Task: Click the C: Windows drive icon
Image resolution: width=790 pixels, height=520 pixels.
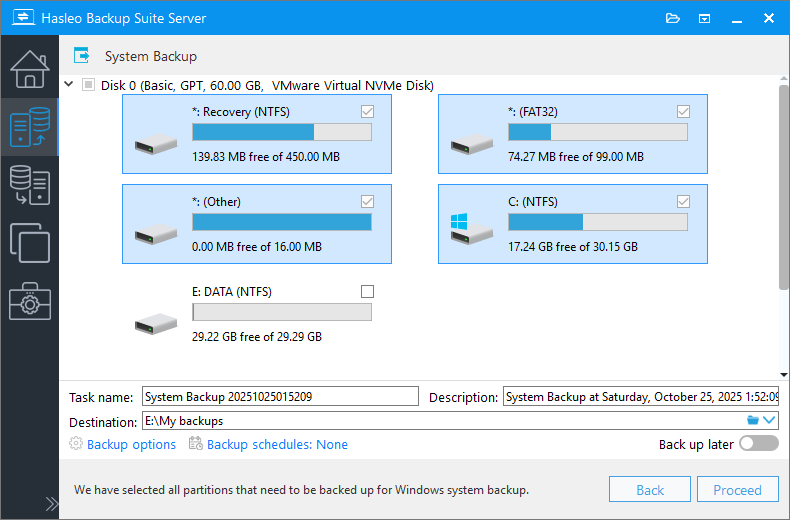Action: (x=472, y=229)
